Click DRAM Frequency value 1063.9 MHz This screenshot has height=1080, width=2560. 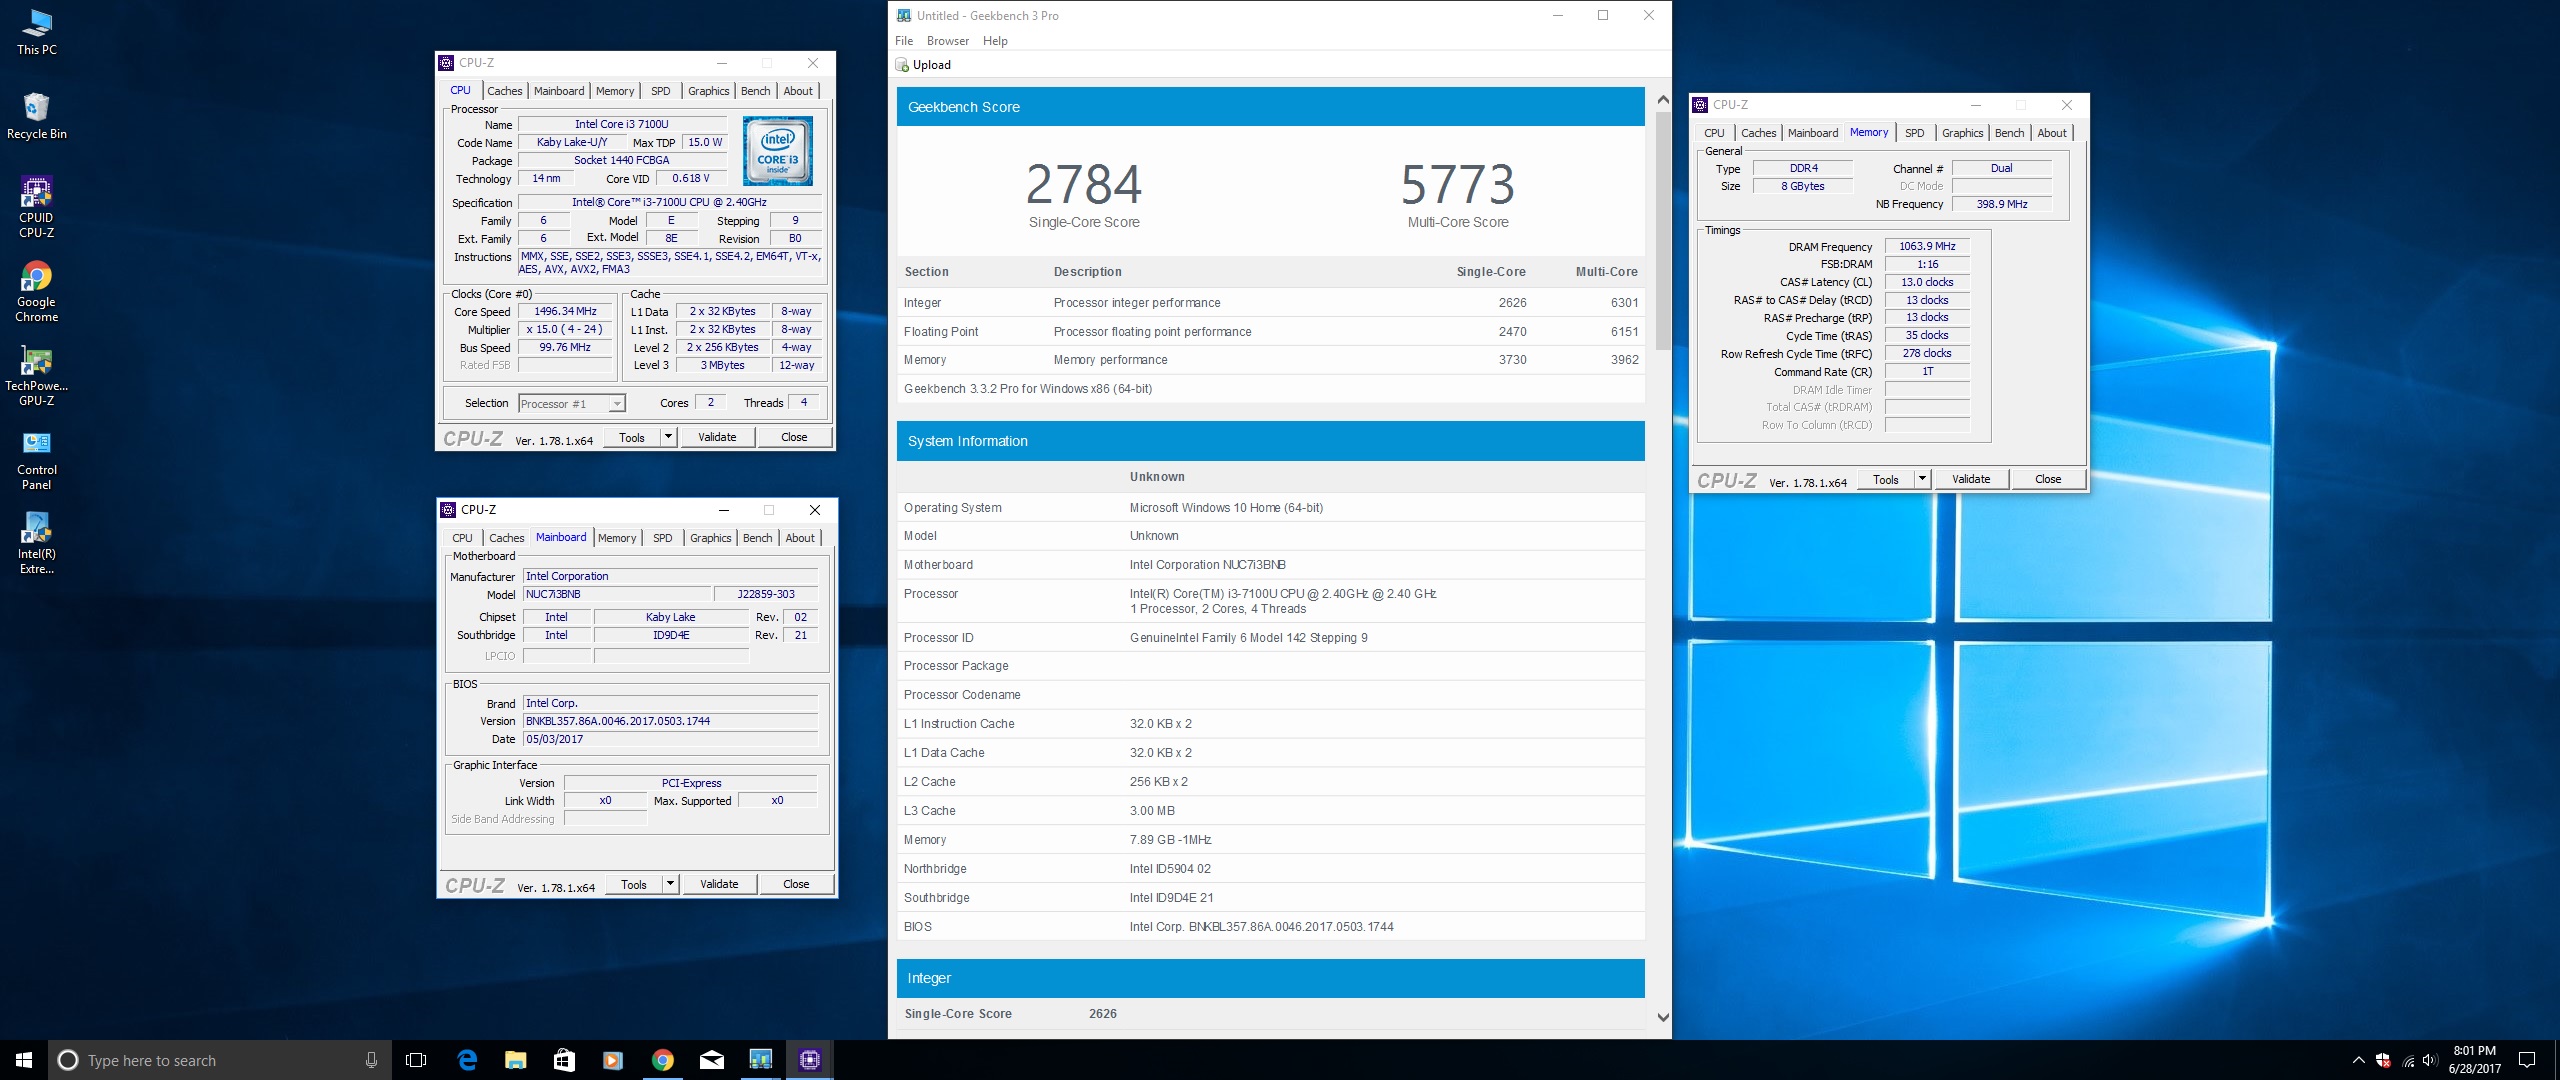pyautogui.click(x=1927, y=246)
